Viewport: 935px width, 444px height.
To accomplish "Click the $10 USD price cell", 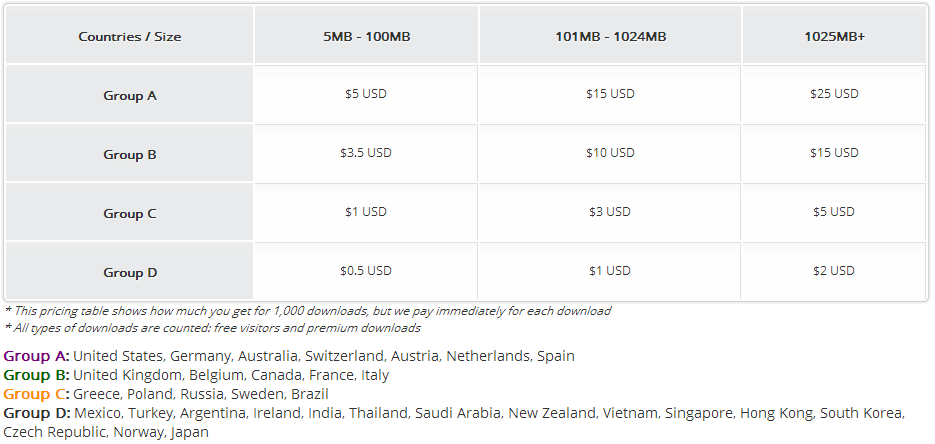I will (610, 153).
